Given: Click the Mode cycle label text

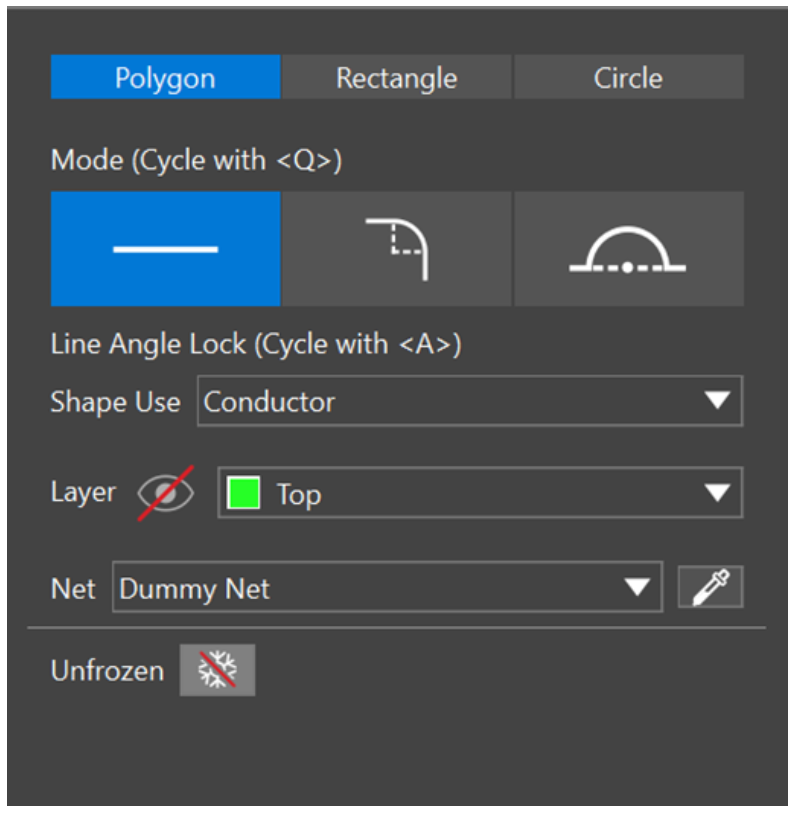Looking at the screenshot, I should tap(196, 160).
